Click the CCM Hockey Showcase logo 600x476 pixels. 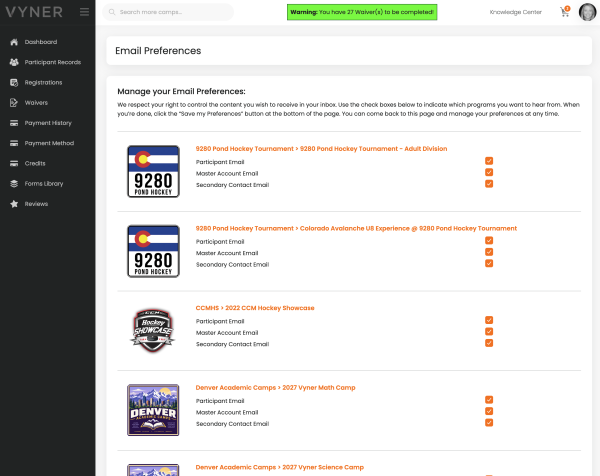[x=153, y=331]
